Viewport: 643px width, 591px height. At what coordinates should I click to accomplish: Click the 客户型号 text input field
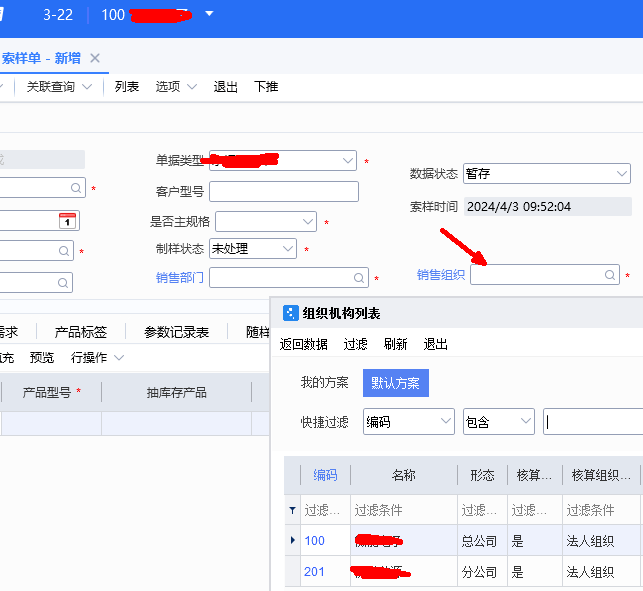(x=283, y=191)
